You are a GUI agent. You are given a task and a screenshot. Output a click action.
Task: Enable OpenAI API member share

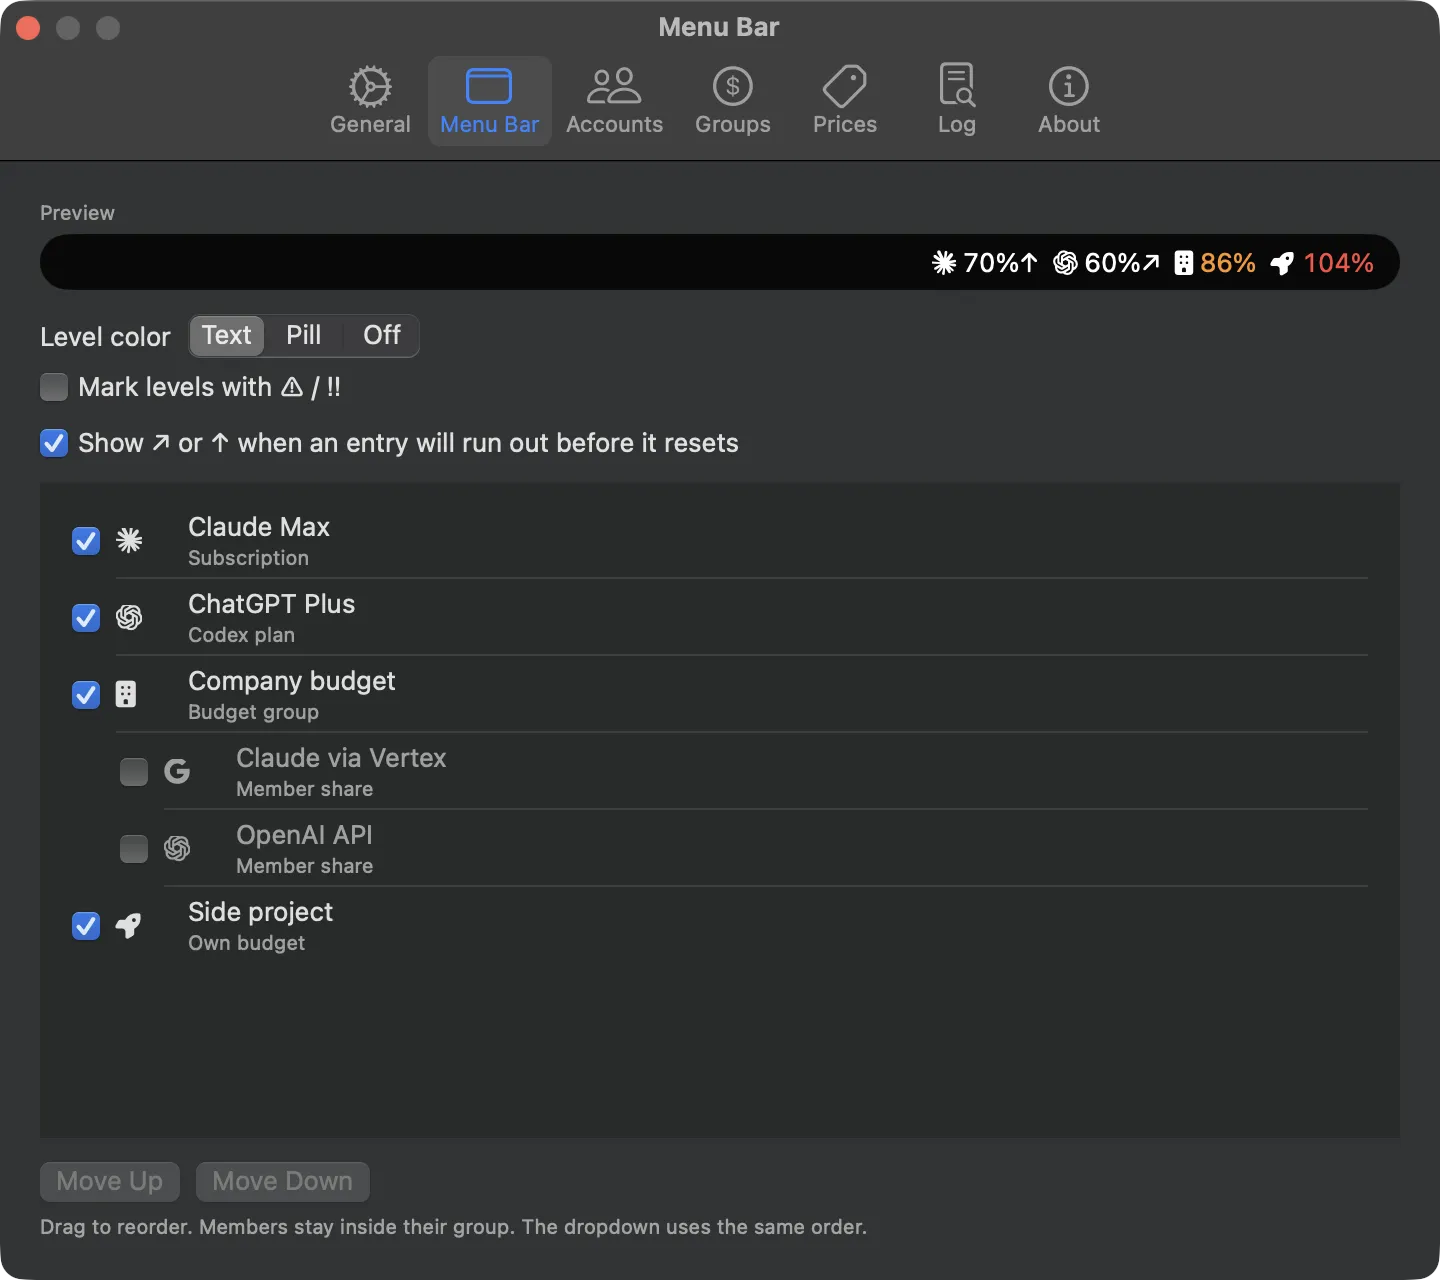pyautogui.click(x=134, y=849)
